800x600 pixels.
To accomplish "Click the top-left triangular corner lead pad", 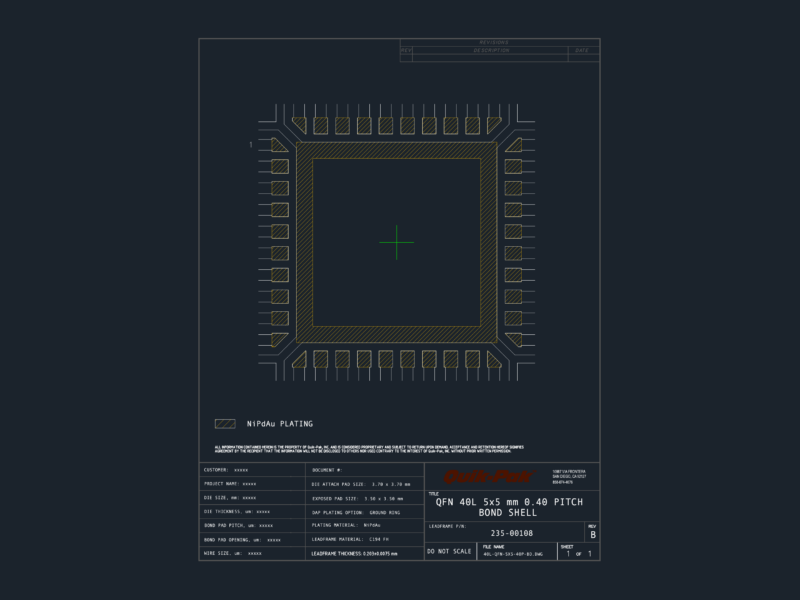I will coord(300,124).
